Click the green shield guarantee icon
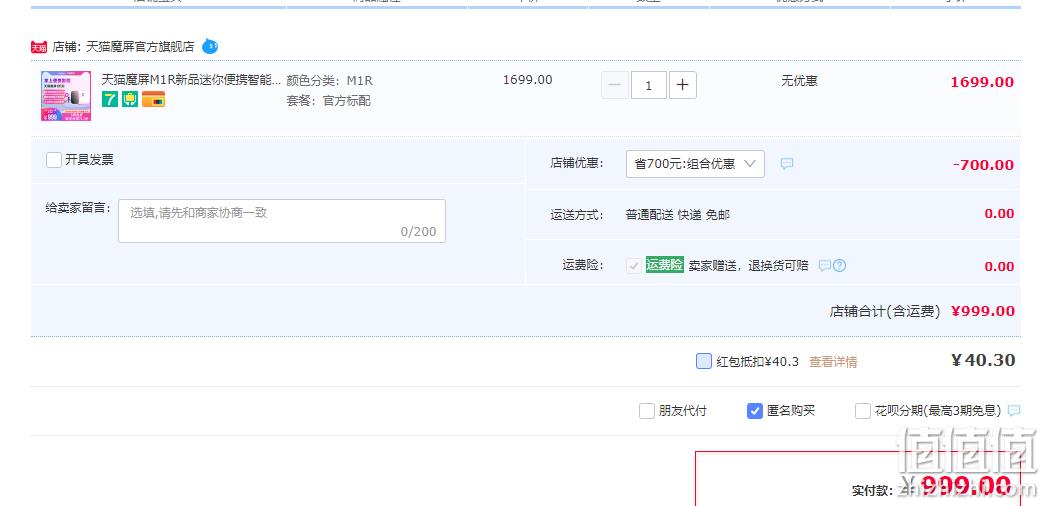The image size is (1046, 506). 129,99
